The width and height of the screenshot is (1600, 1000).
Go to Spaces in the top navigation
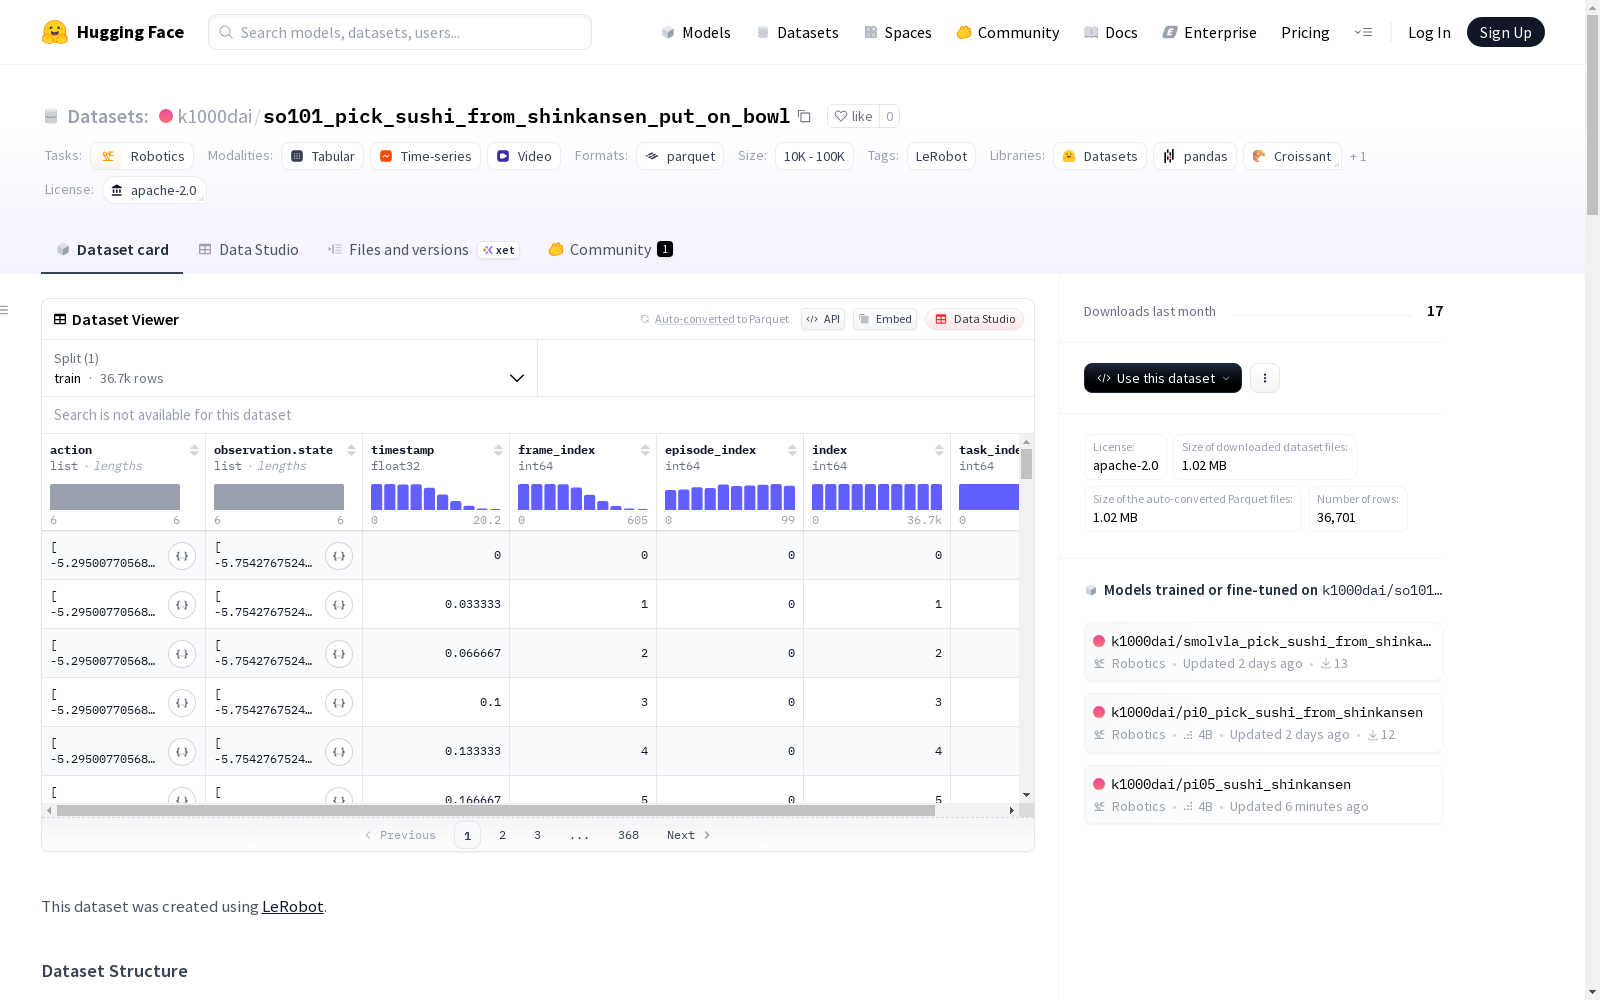click(898, 32)
